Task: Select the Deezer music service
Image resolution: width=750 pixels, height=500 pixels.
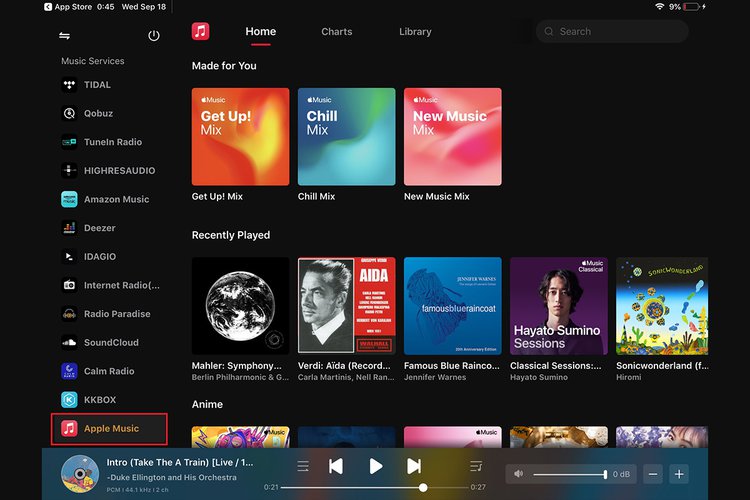Action: [99, 228]
